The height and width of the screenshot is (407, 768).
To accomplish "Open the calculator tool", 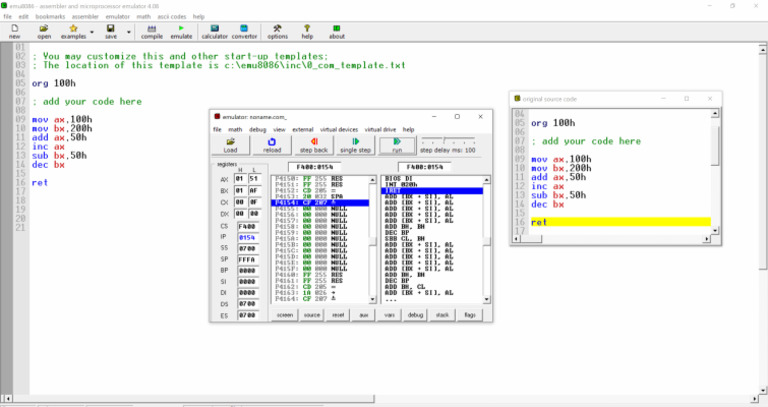I will (215, 32).
